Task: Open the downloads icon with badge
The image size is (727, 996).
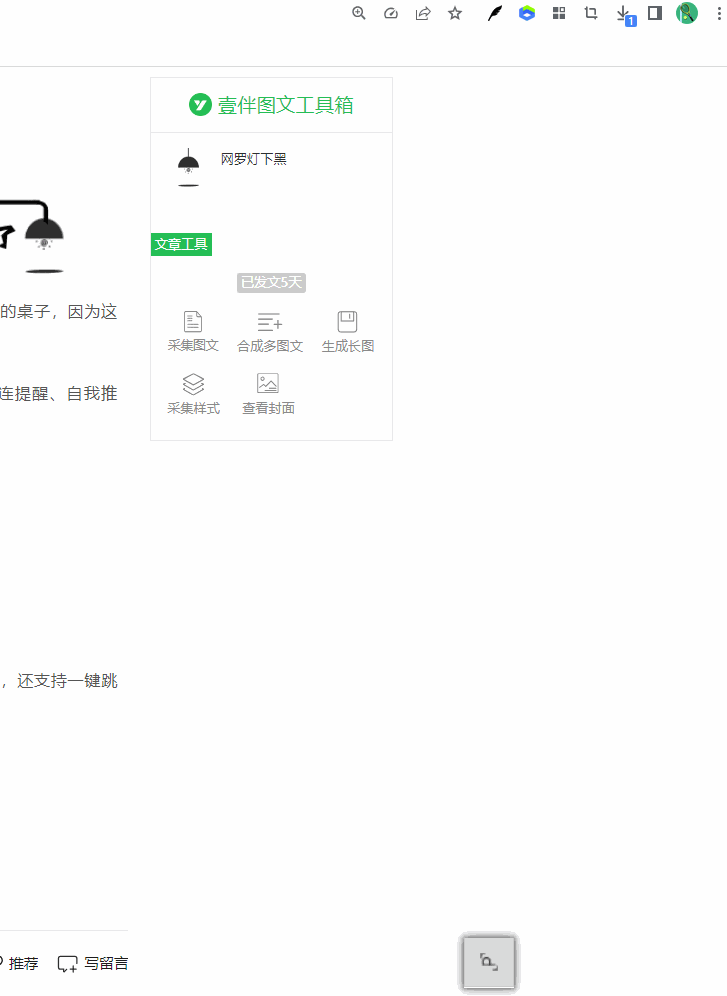Action: coord(625,15)
